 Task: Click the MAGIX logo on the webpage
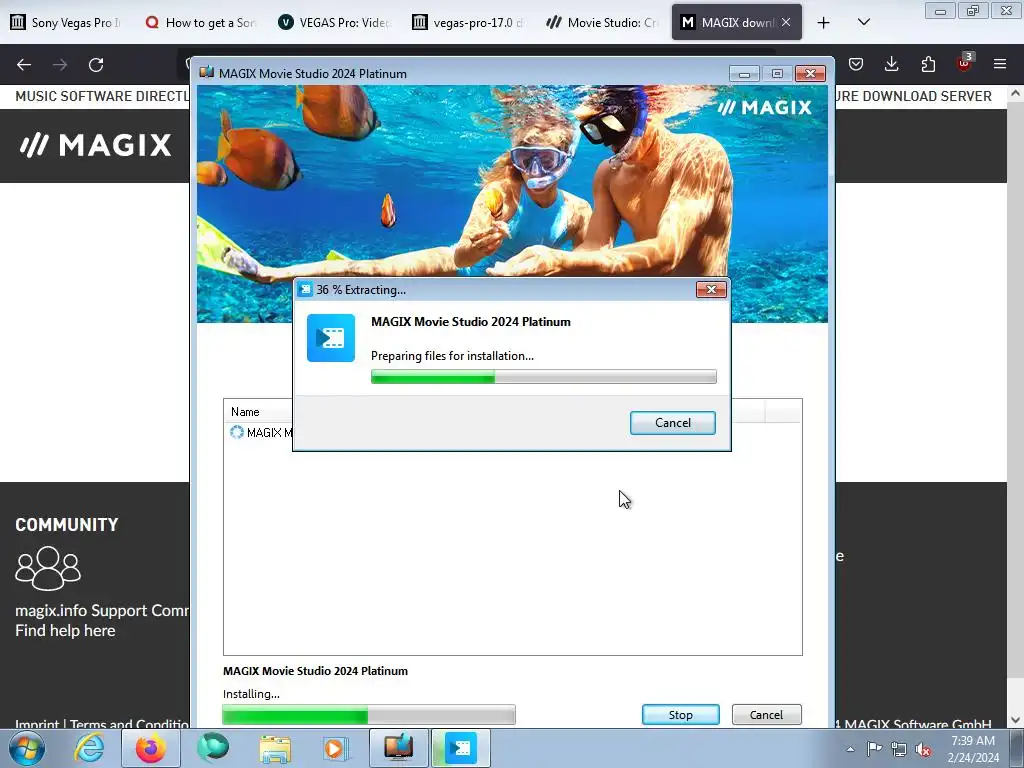point(95,145)
